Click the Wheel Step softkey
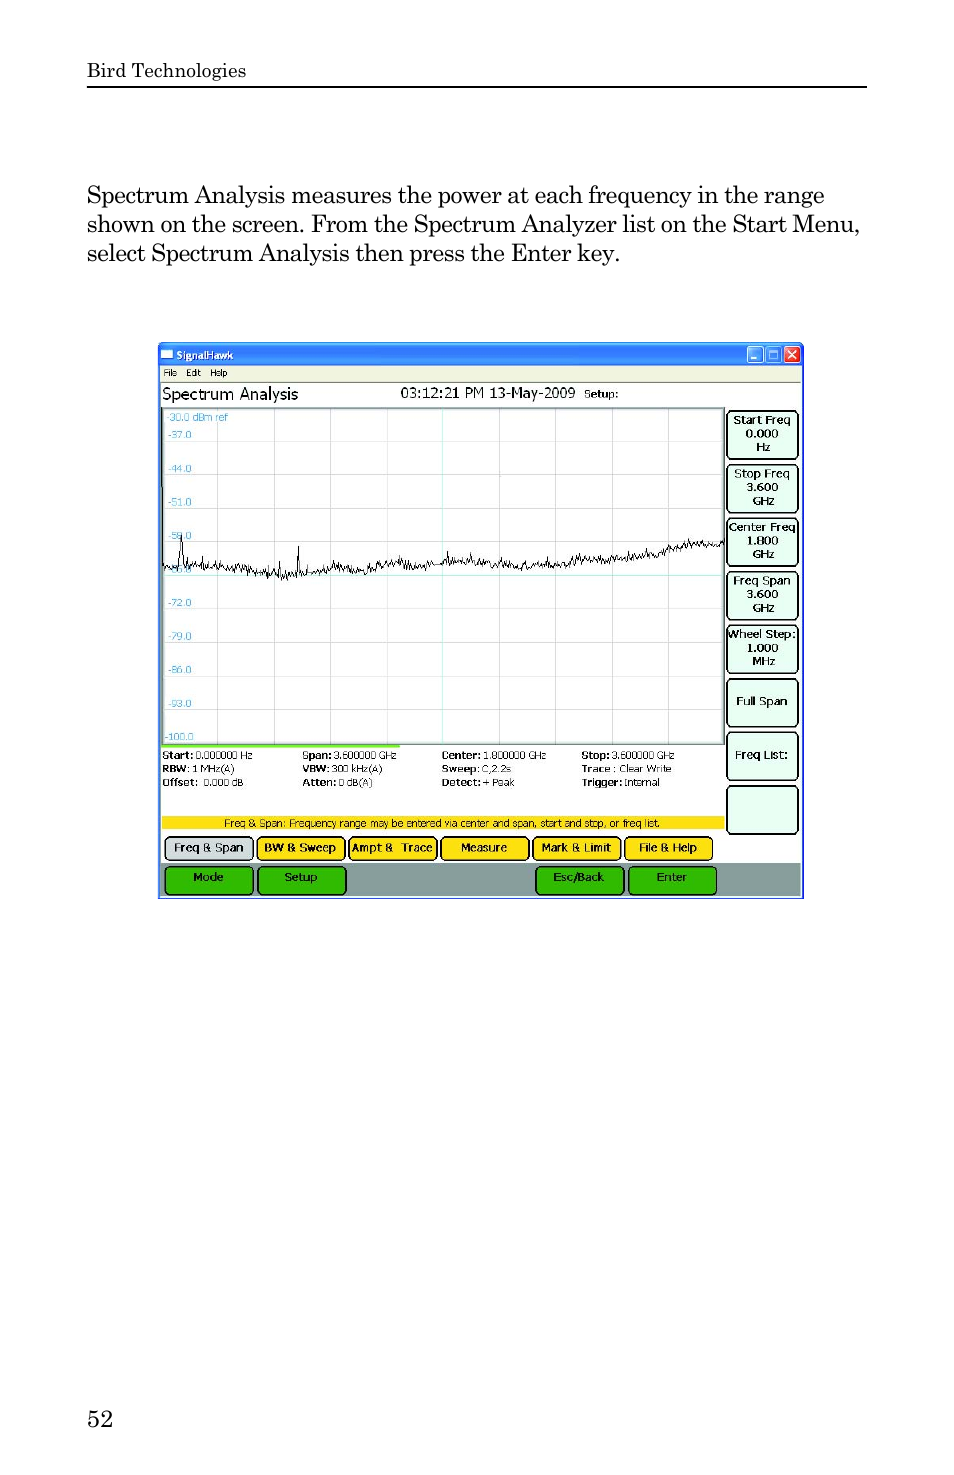954x1475 pixels. (x=762, y=648)
